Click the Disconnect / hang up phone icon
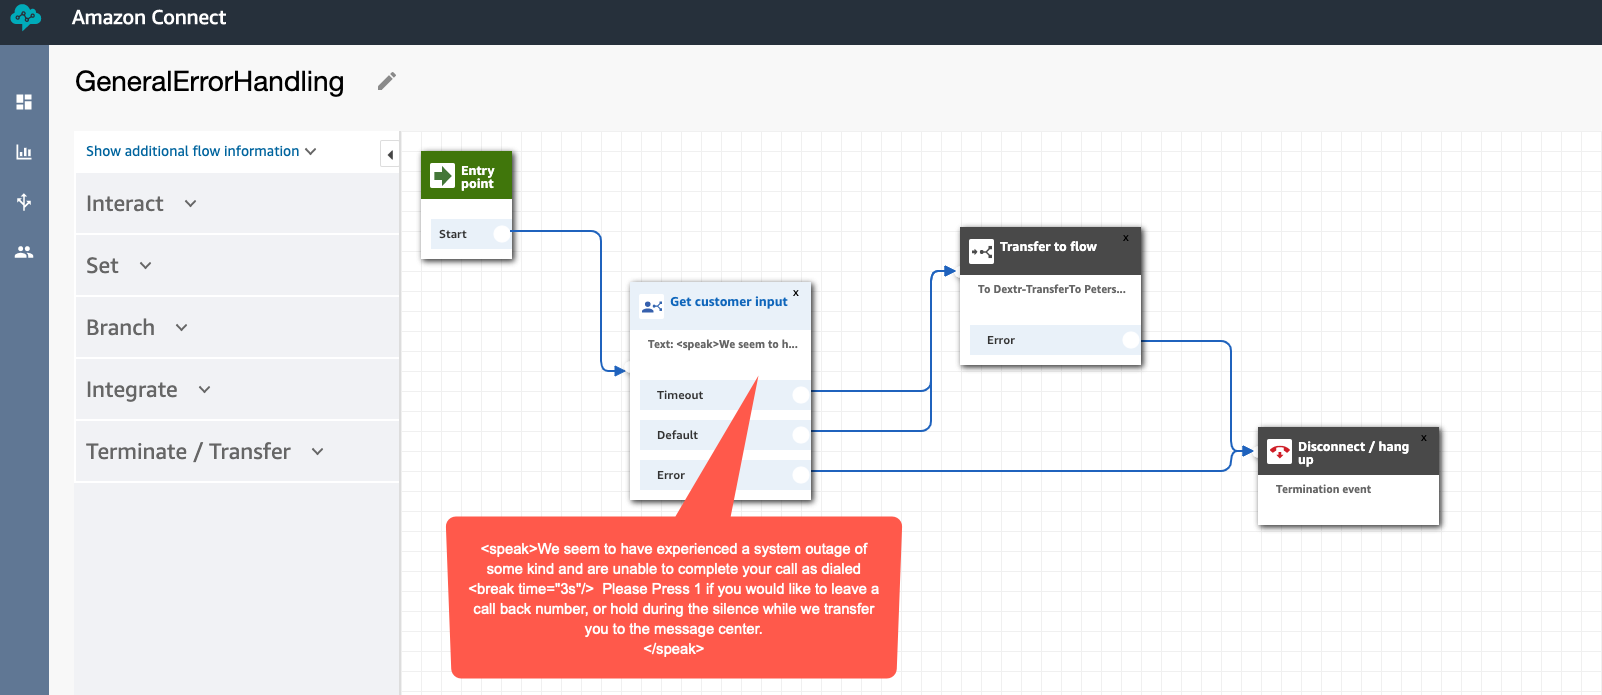Image resolution: width=1602 pixels, height=695 pixels. click(x=1279, y=452)
